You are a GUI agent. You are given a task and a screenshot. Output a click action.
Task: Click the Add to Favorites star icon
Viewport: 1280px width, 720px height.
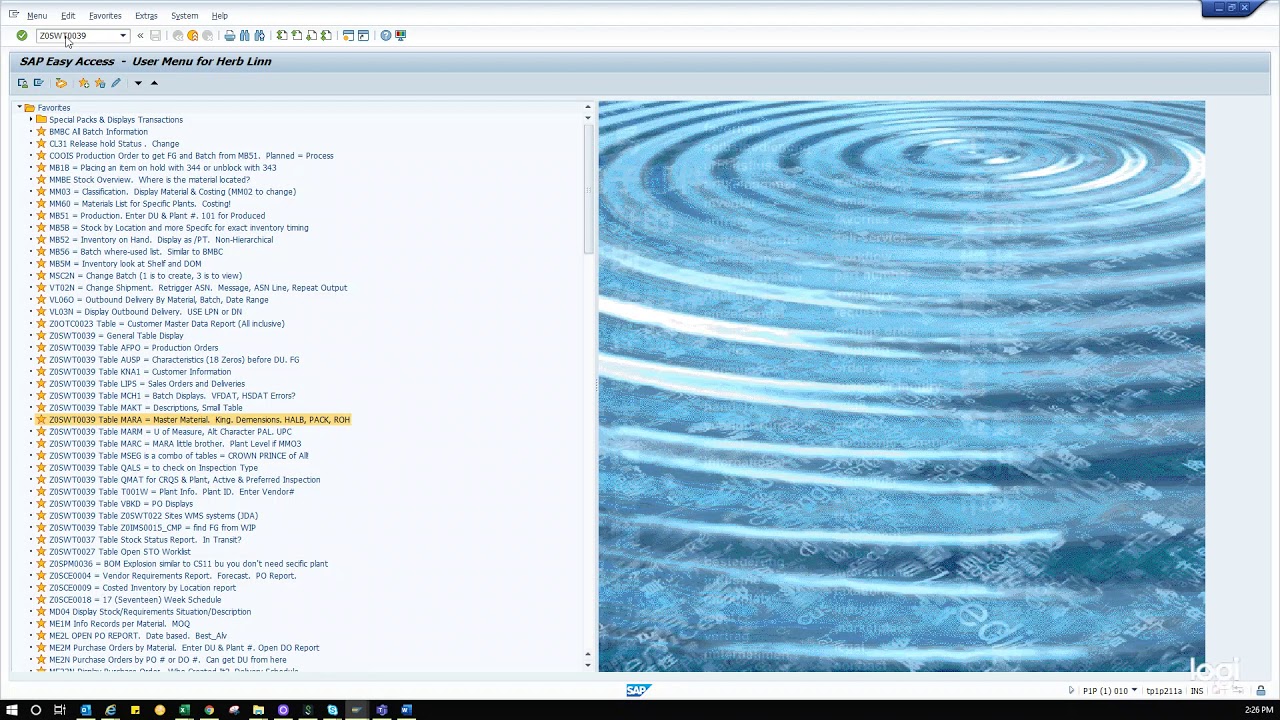[84, 83]
